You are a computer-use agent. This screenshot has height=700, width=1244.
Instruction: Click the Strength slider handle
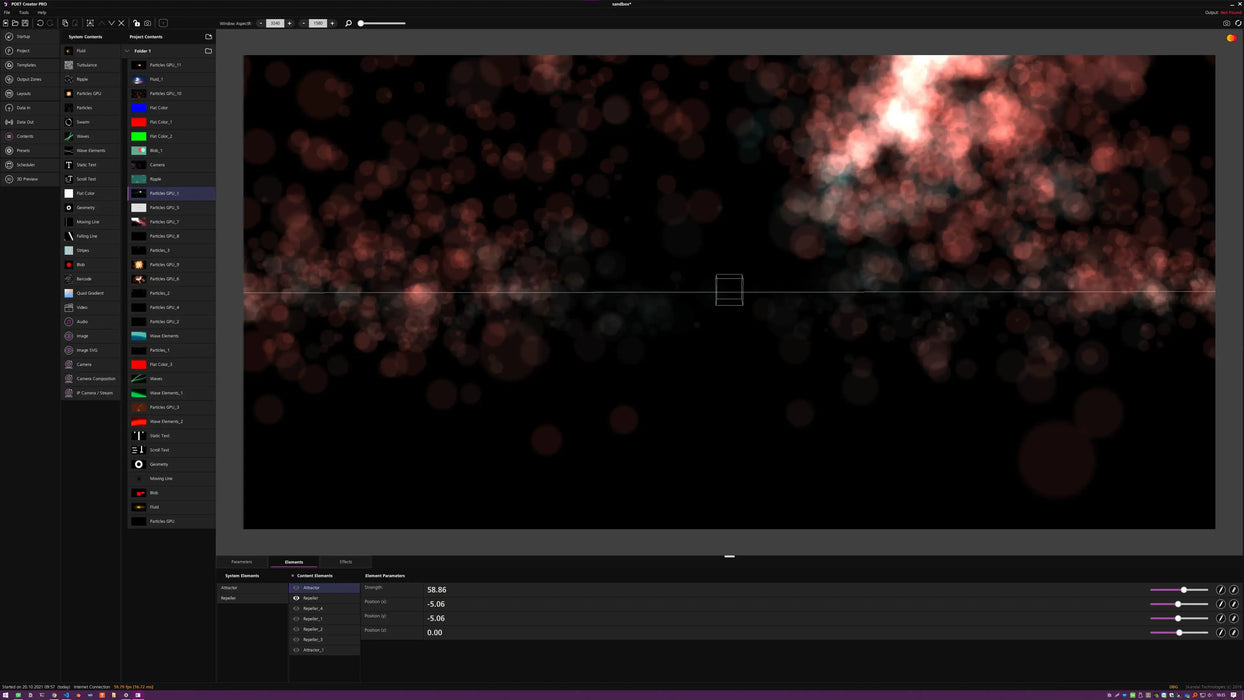(1184, 590)
